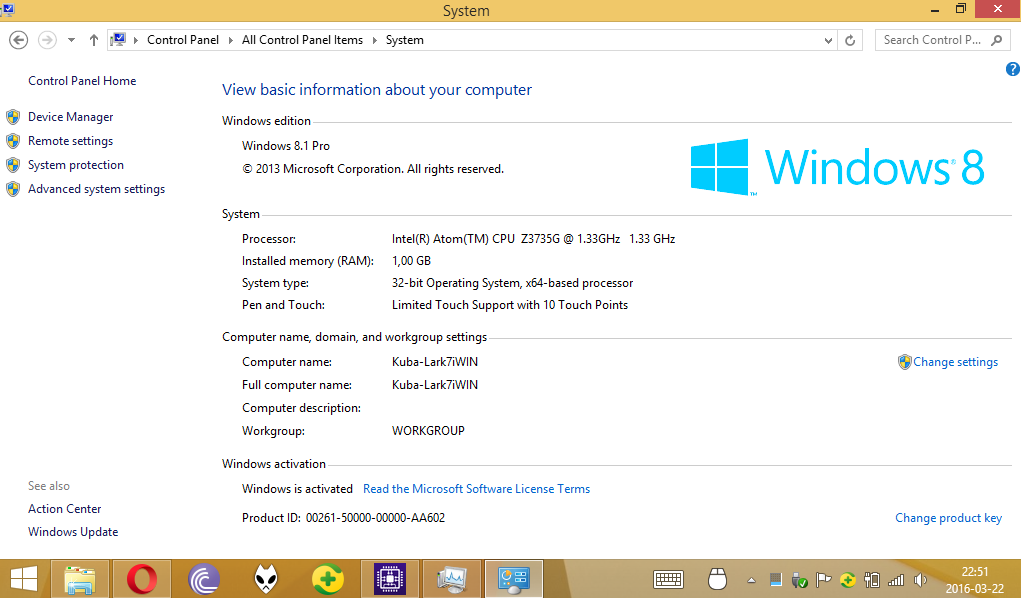Click the Intel Atom processor value
The image size is (1021, 598).
point(533,239)
